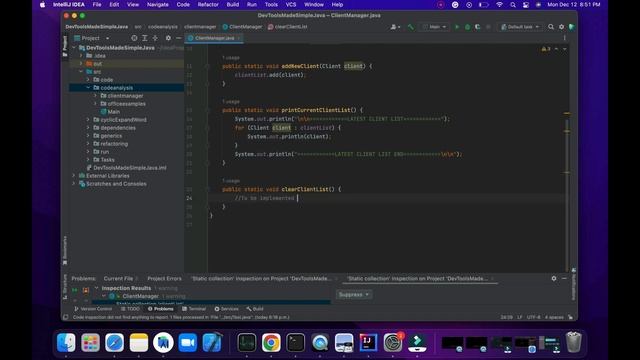640x360 pixels.
Task: Open the Services tool window button
Action: [x=227, y=309]
